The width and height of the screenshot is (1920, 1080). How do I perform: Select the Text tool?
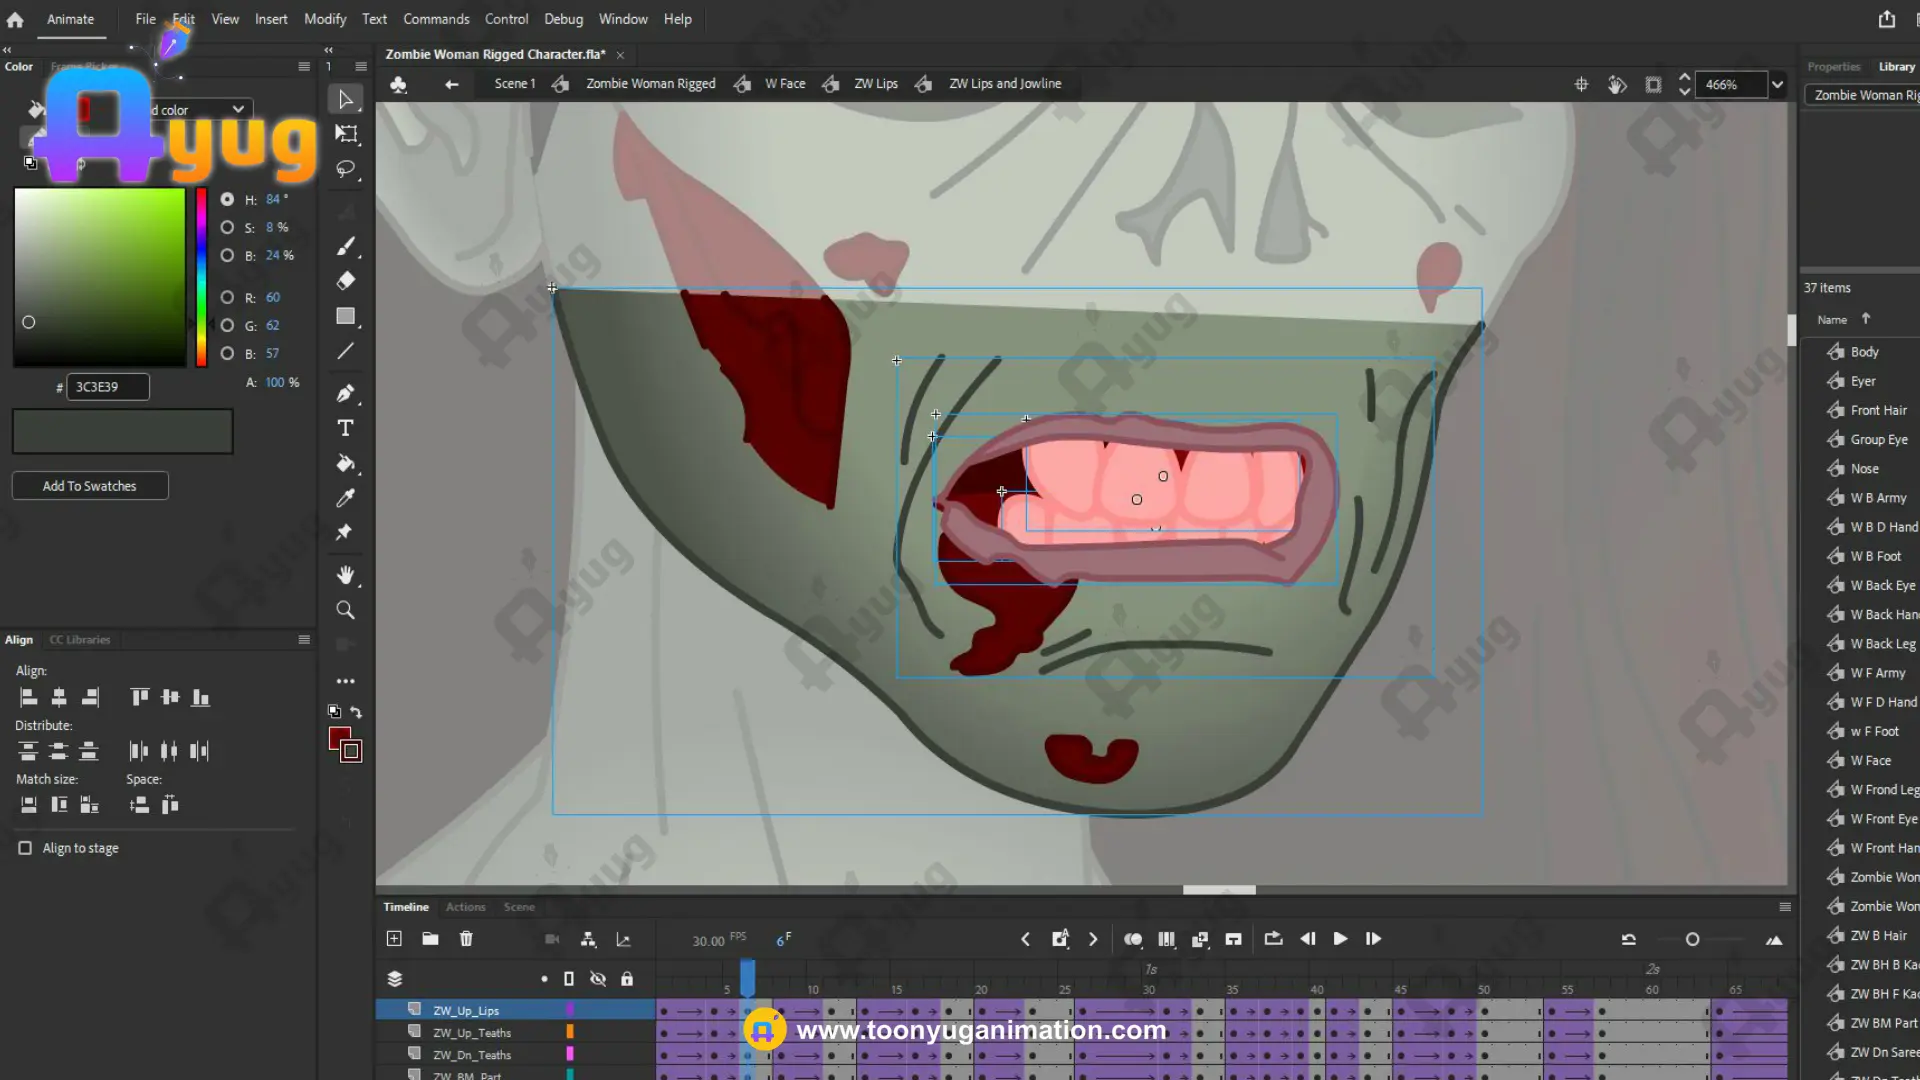[x=346, y=428]
